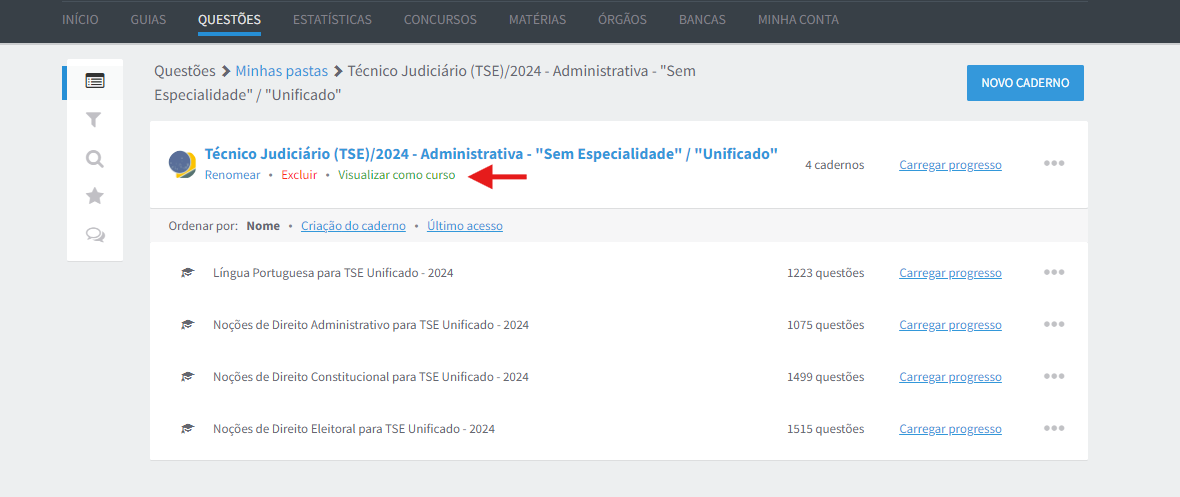The height and width of the screenshot is (497, 1180).
Task: Click the '1223 questões' count
Action: click(x=826, y=273)
